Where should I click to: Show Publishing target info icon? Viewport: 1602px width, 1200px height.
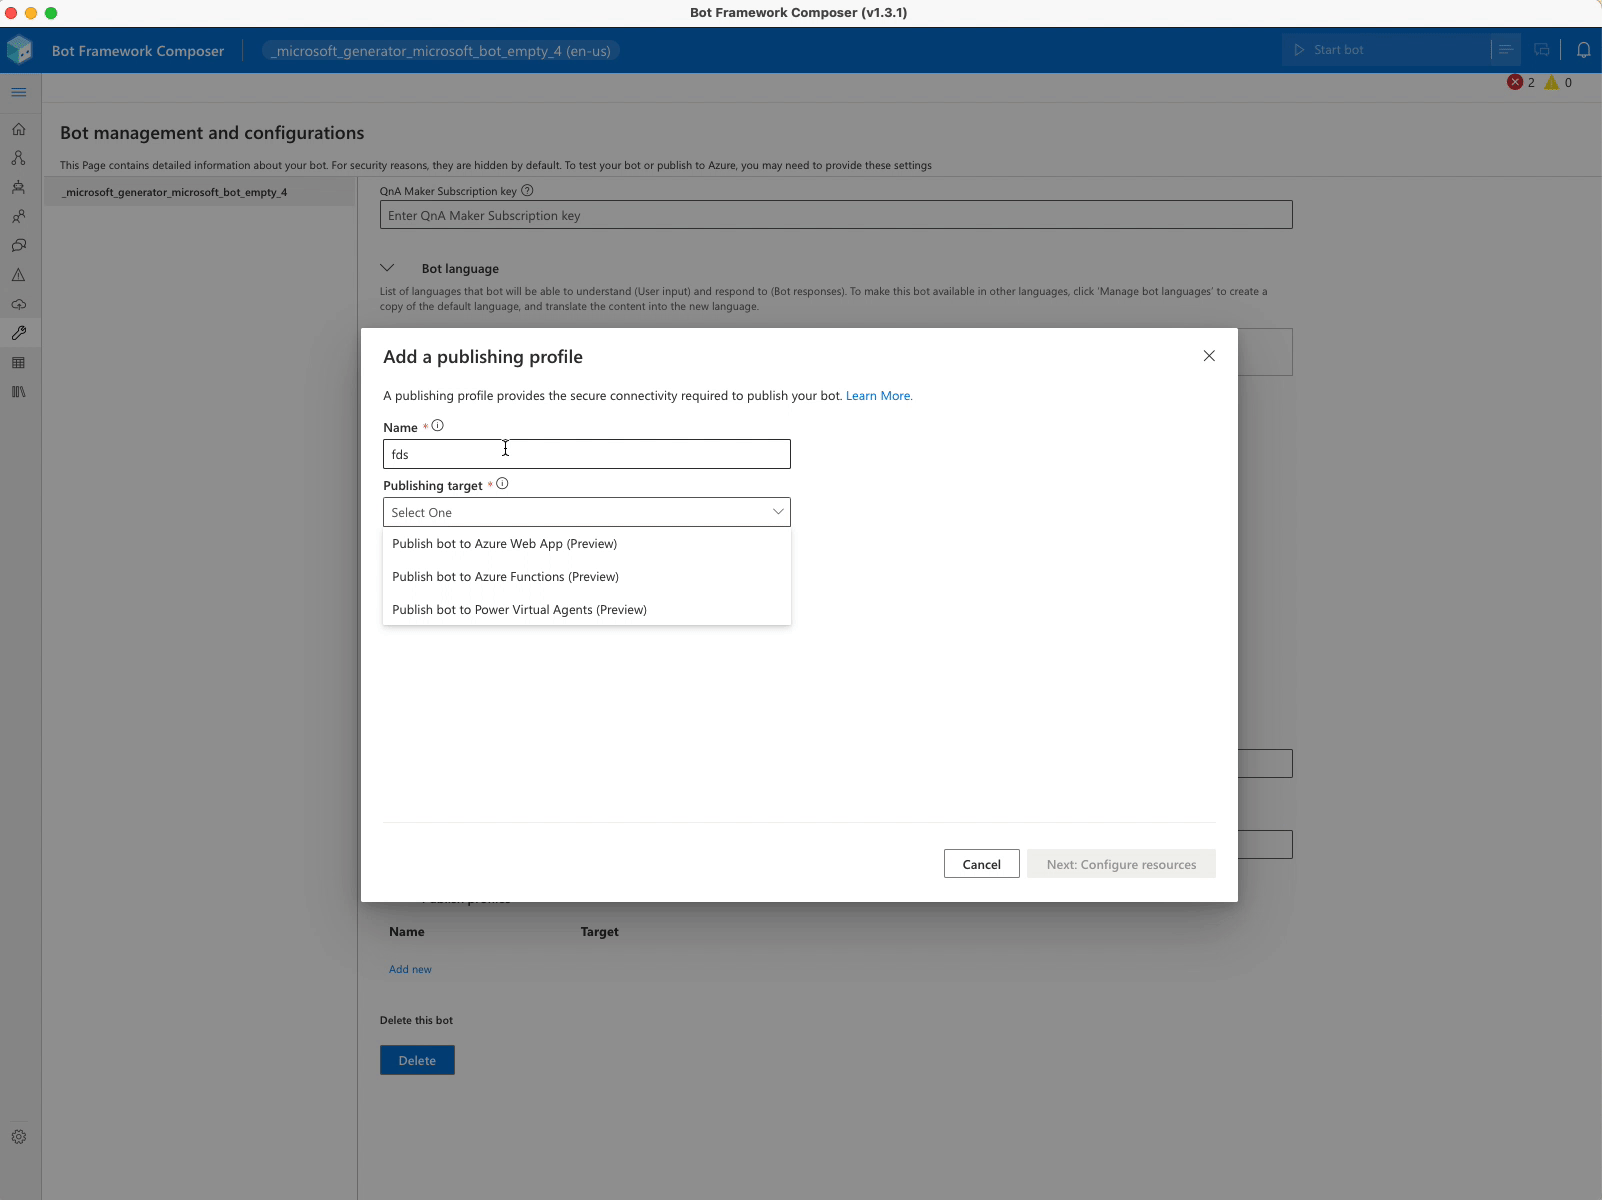pos(502,484)
